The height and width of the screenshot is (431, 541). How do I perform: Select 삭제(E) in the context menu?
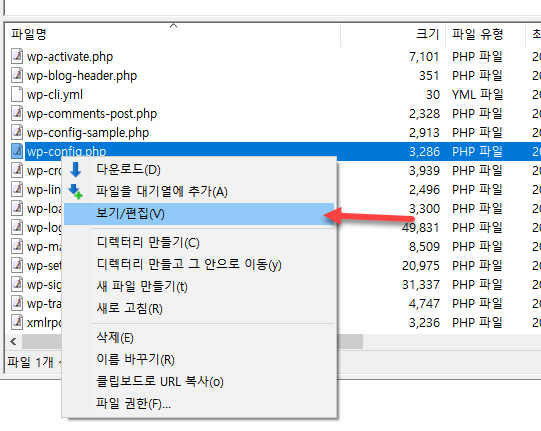coord(199,337)
